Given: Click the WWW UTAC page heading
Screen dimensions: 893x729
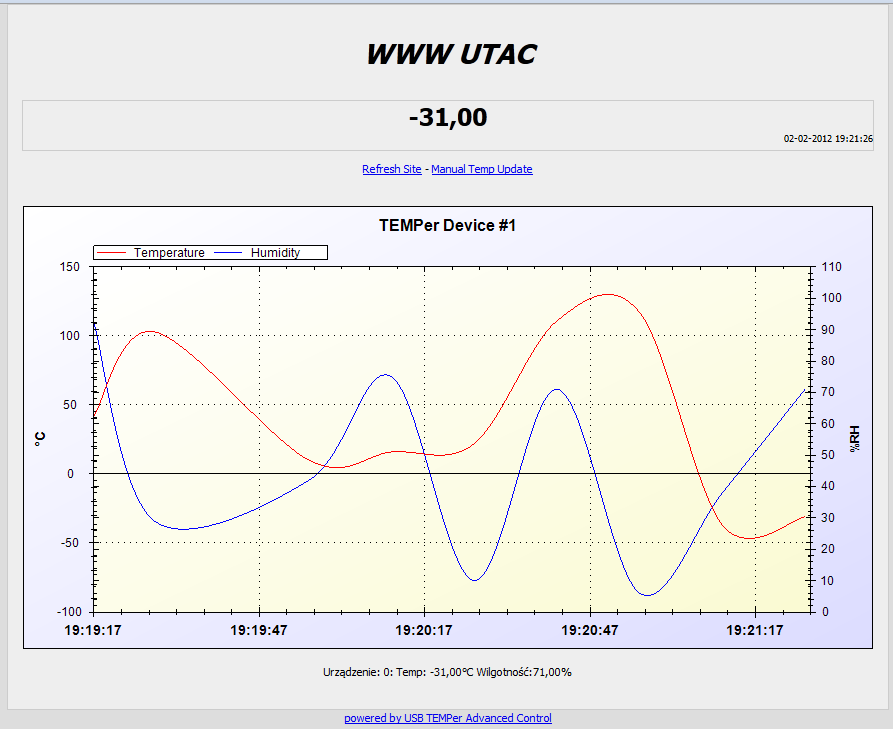Looking at the screenshot, I should [451, 54].
